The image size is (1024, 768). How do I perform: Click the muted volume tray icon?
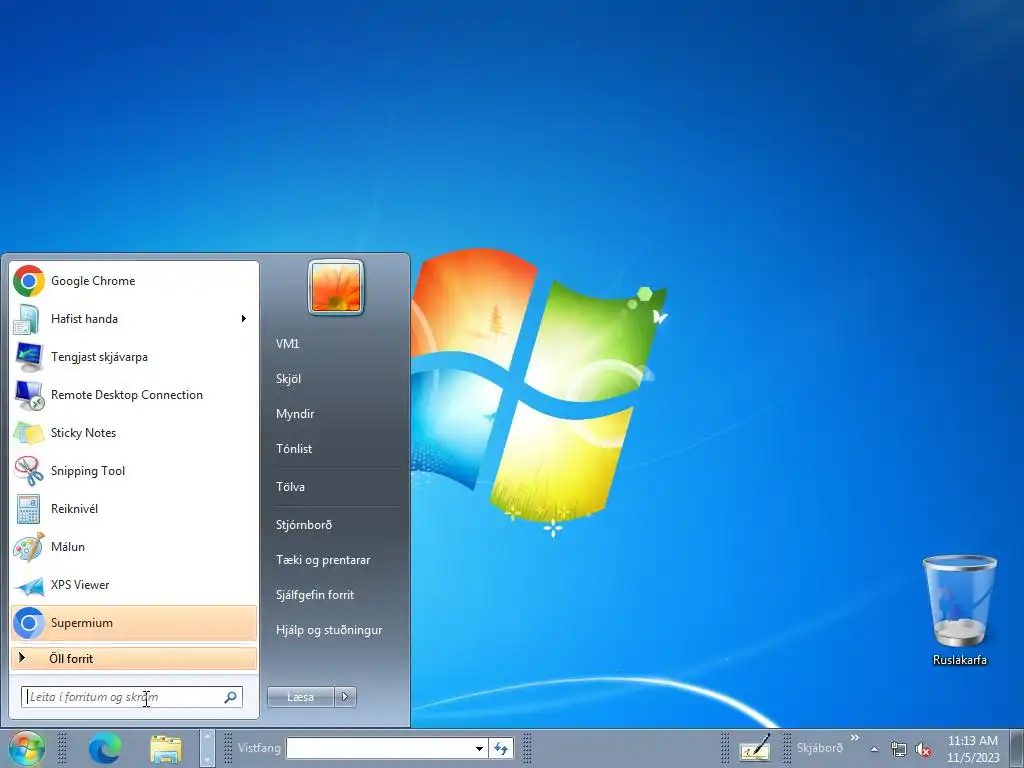pos(923,750)
